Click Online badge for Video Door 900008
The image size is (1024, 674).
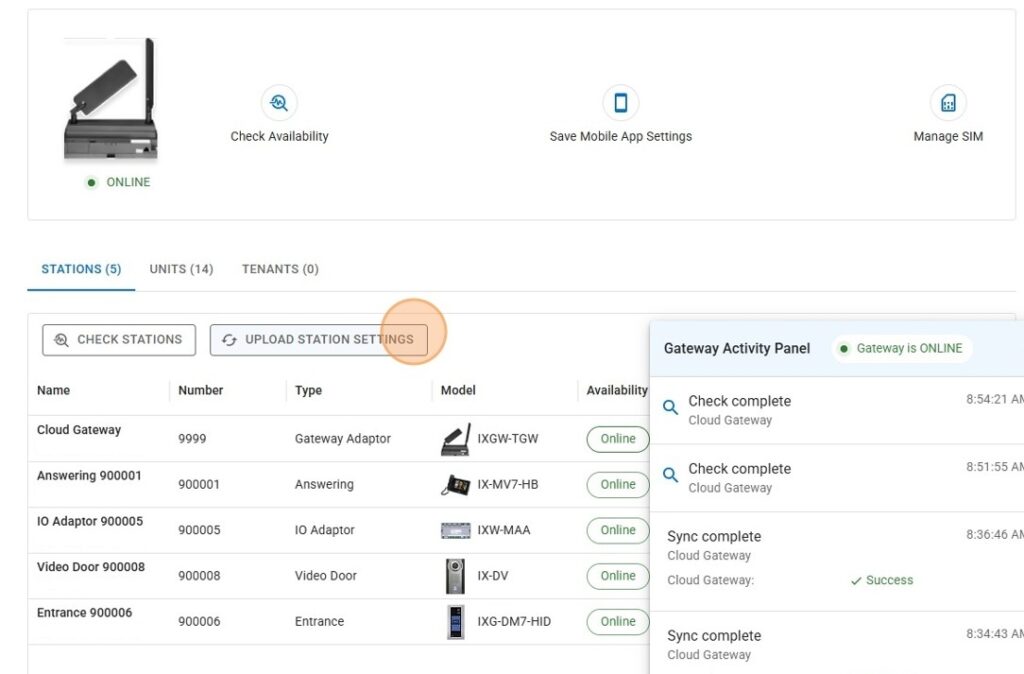coord(618,576)
